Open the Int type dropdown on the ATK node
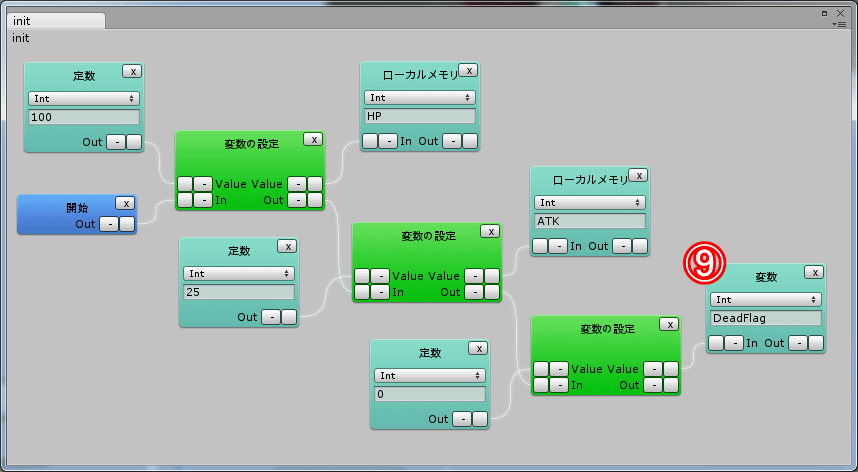The width and height of the screenshot is (858, 472). click(x=590, y=202)
